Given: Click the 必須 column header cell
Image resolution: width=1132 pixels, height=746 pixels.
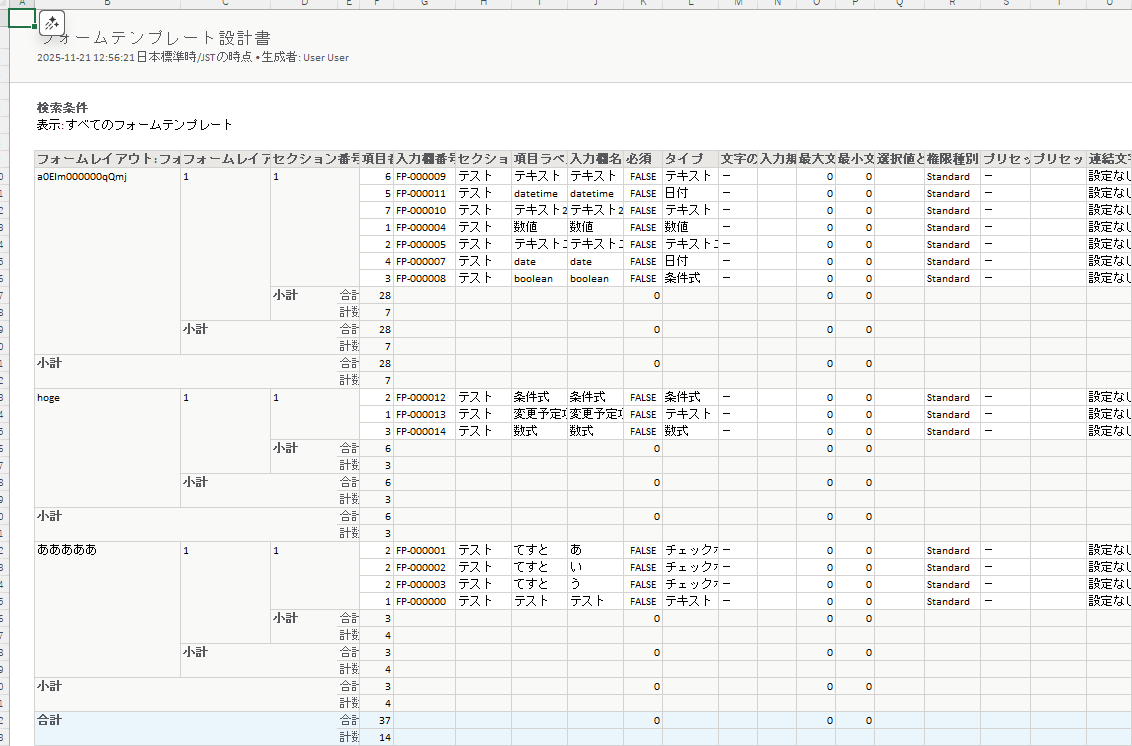Looking at the screenshot, I should (642, 159).
